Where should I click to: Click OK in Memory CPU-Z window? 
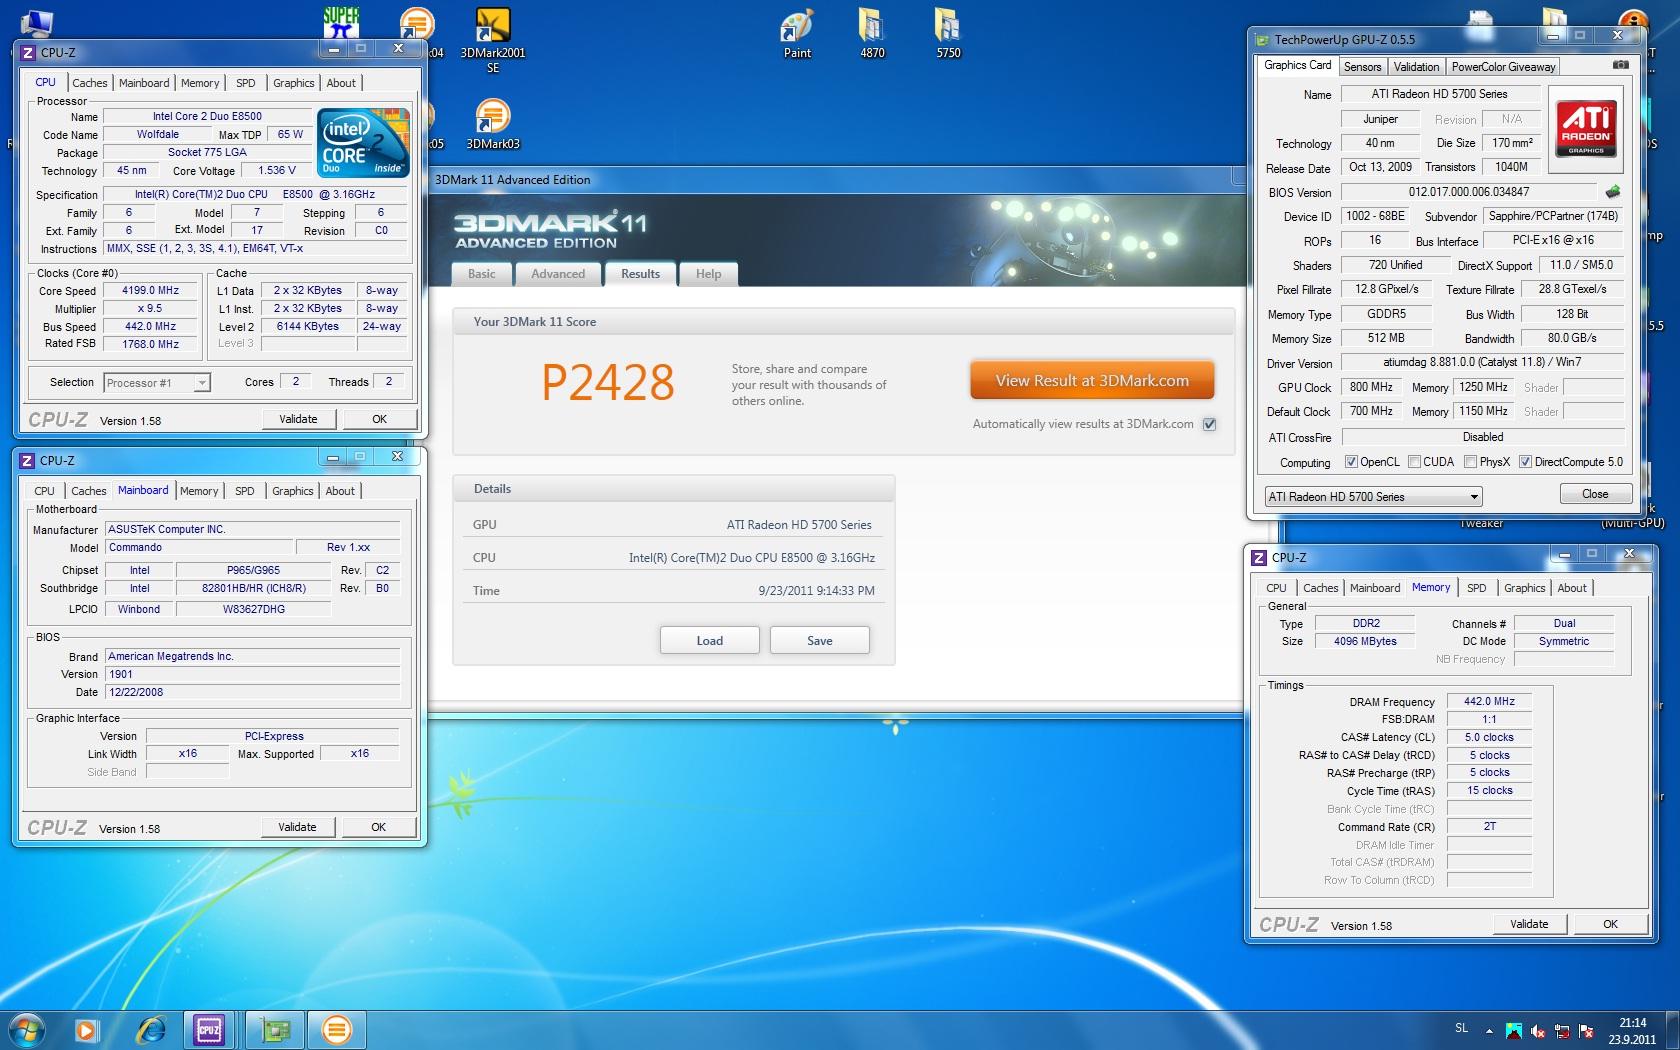[1610, 924]
